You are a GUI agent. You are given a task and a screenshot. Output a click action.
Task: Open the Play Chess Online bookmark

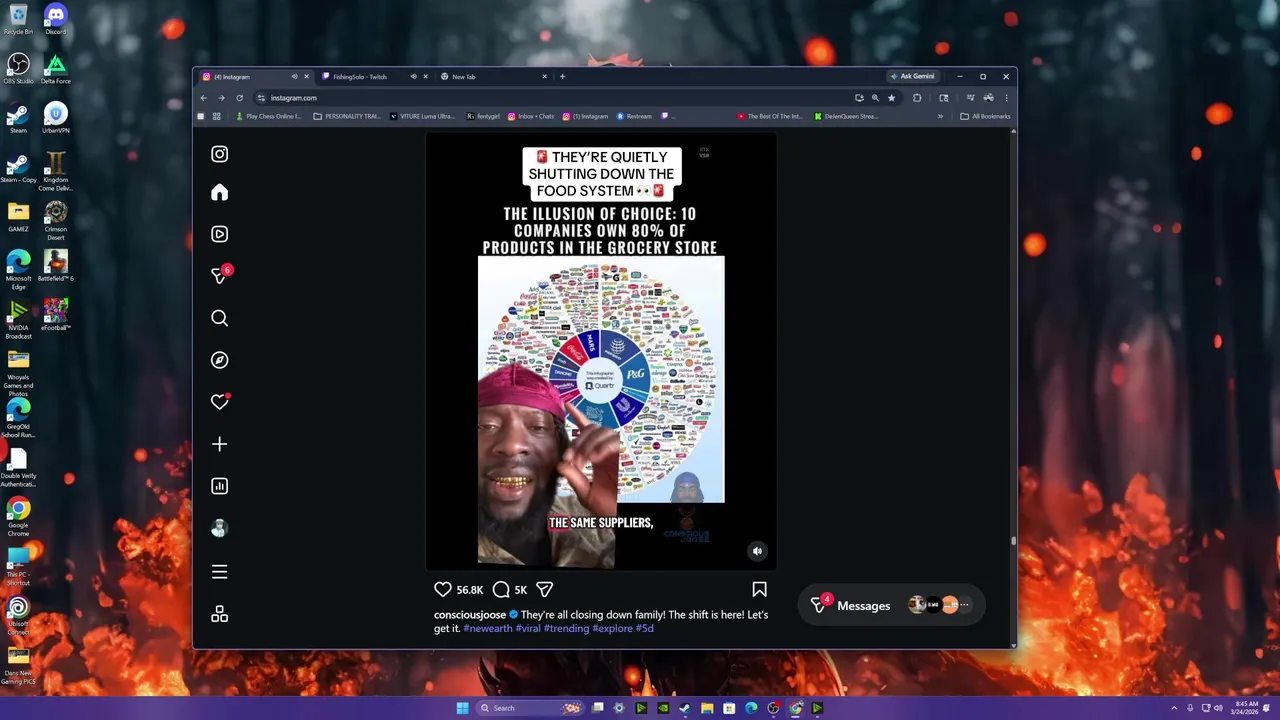[x=268, y=117]
